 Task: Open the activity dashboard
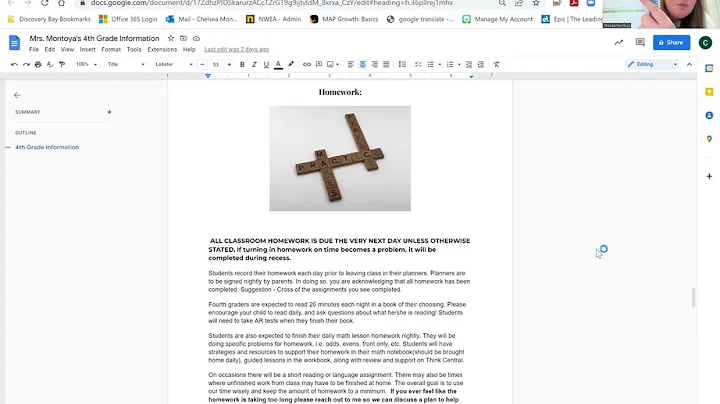click(x=619, y=42)
